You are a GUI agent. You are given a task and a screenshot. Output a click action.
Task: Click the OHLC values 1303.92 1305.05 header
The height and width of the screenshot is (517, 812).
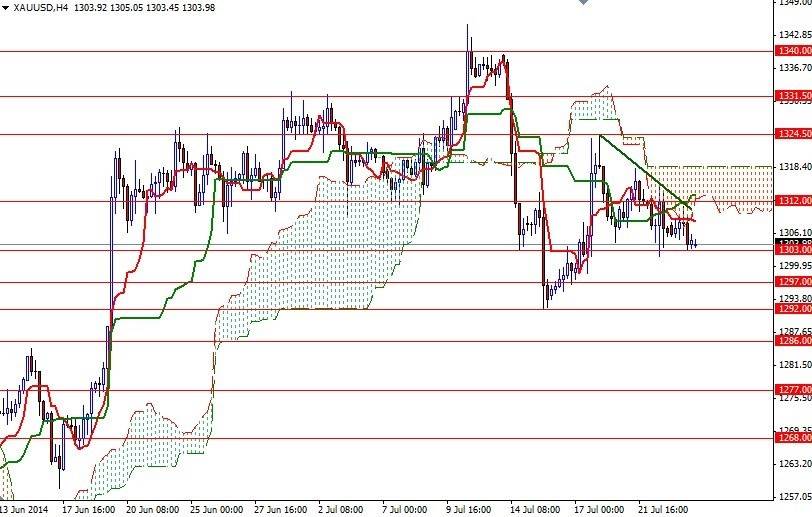pyautogui.click(x=109, y=8)
